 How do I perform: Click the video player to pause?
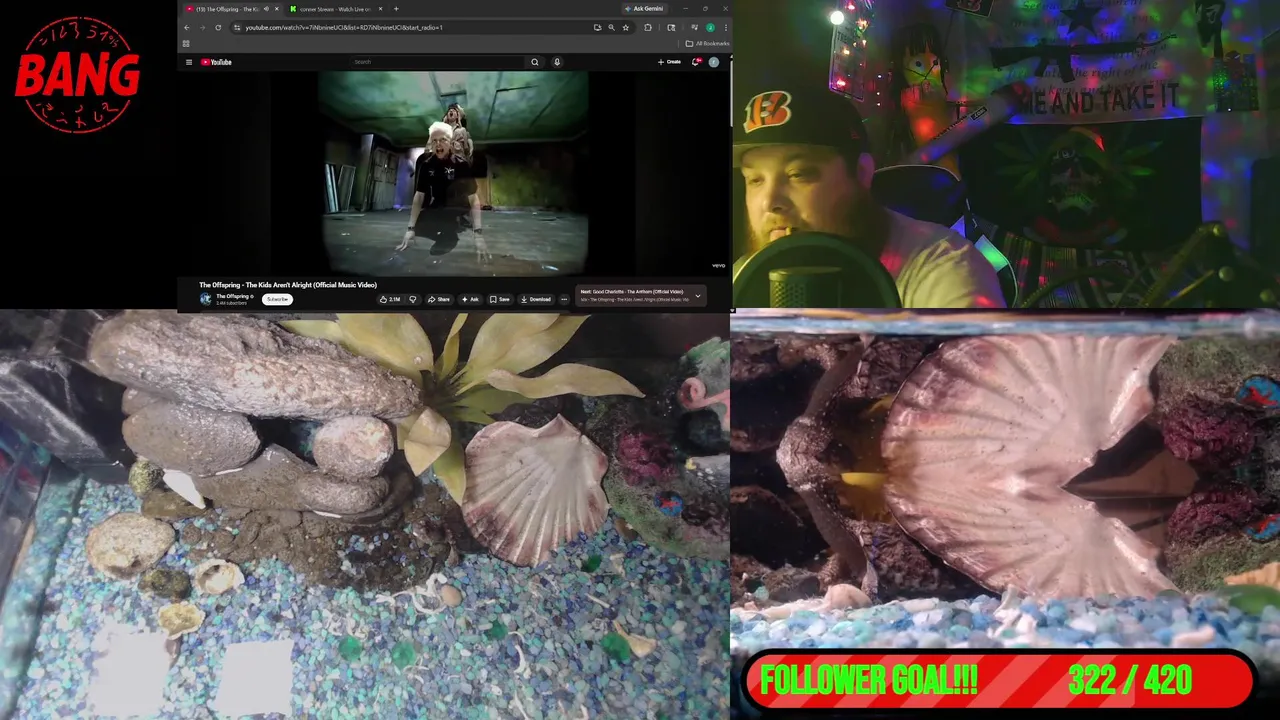[453, 172]
